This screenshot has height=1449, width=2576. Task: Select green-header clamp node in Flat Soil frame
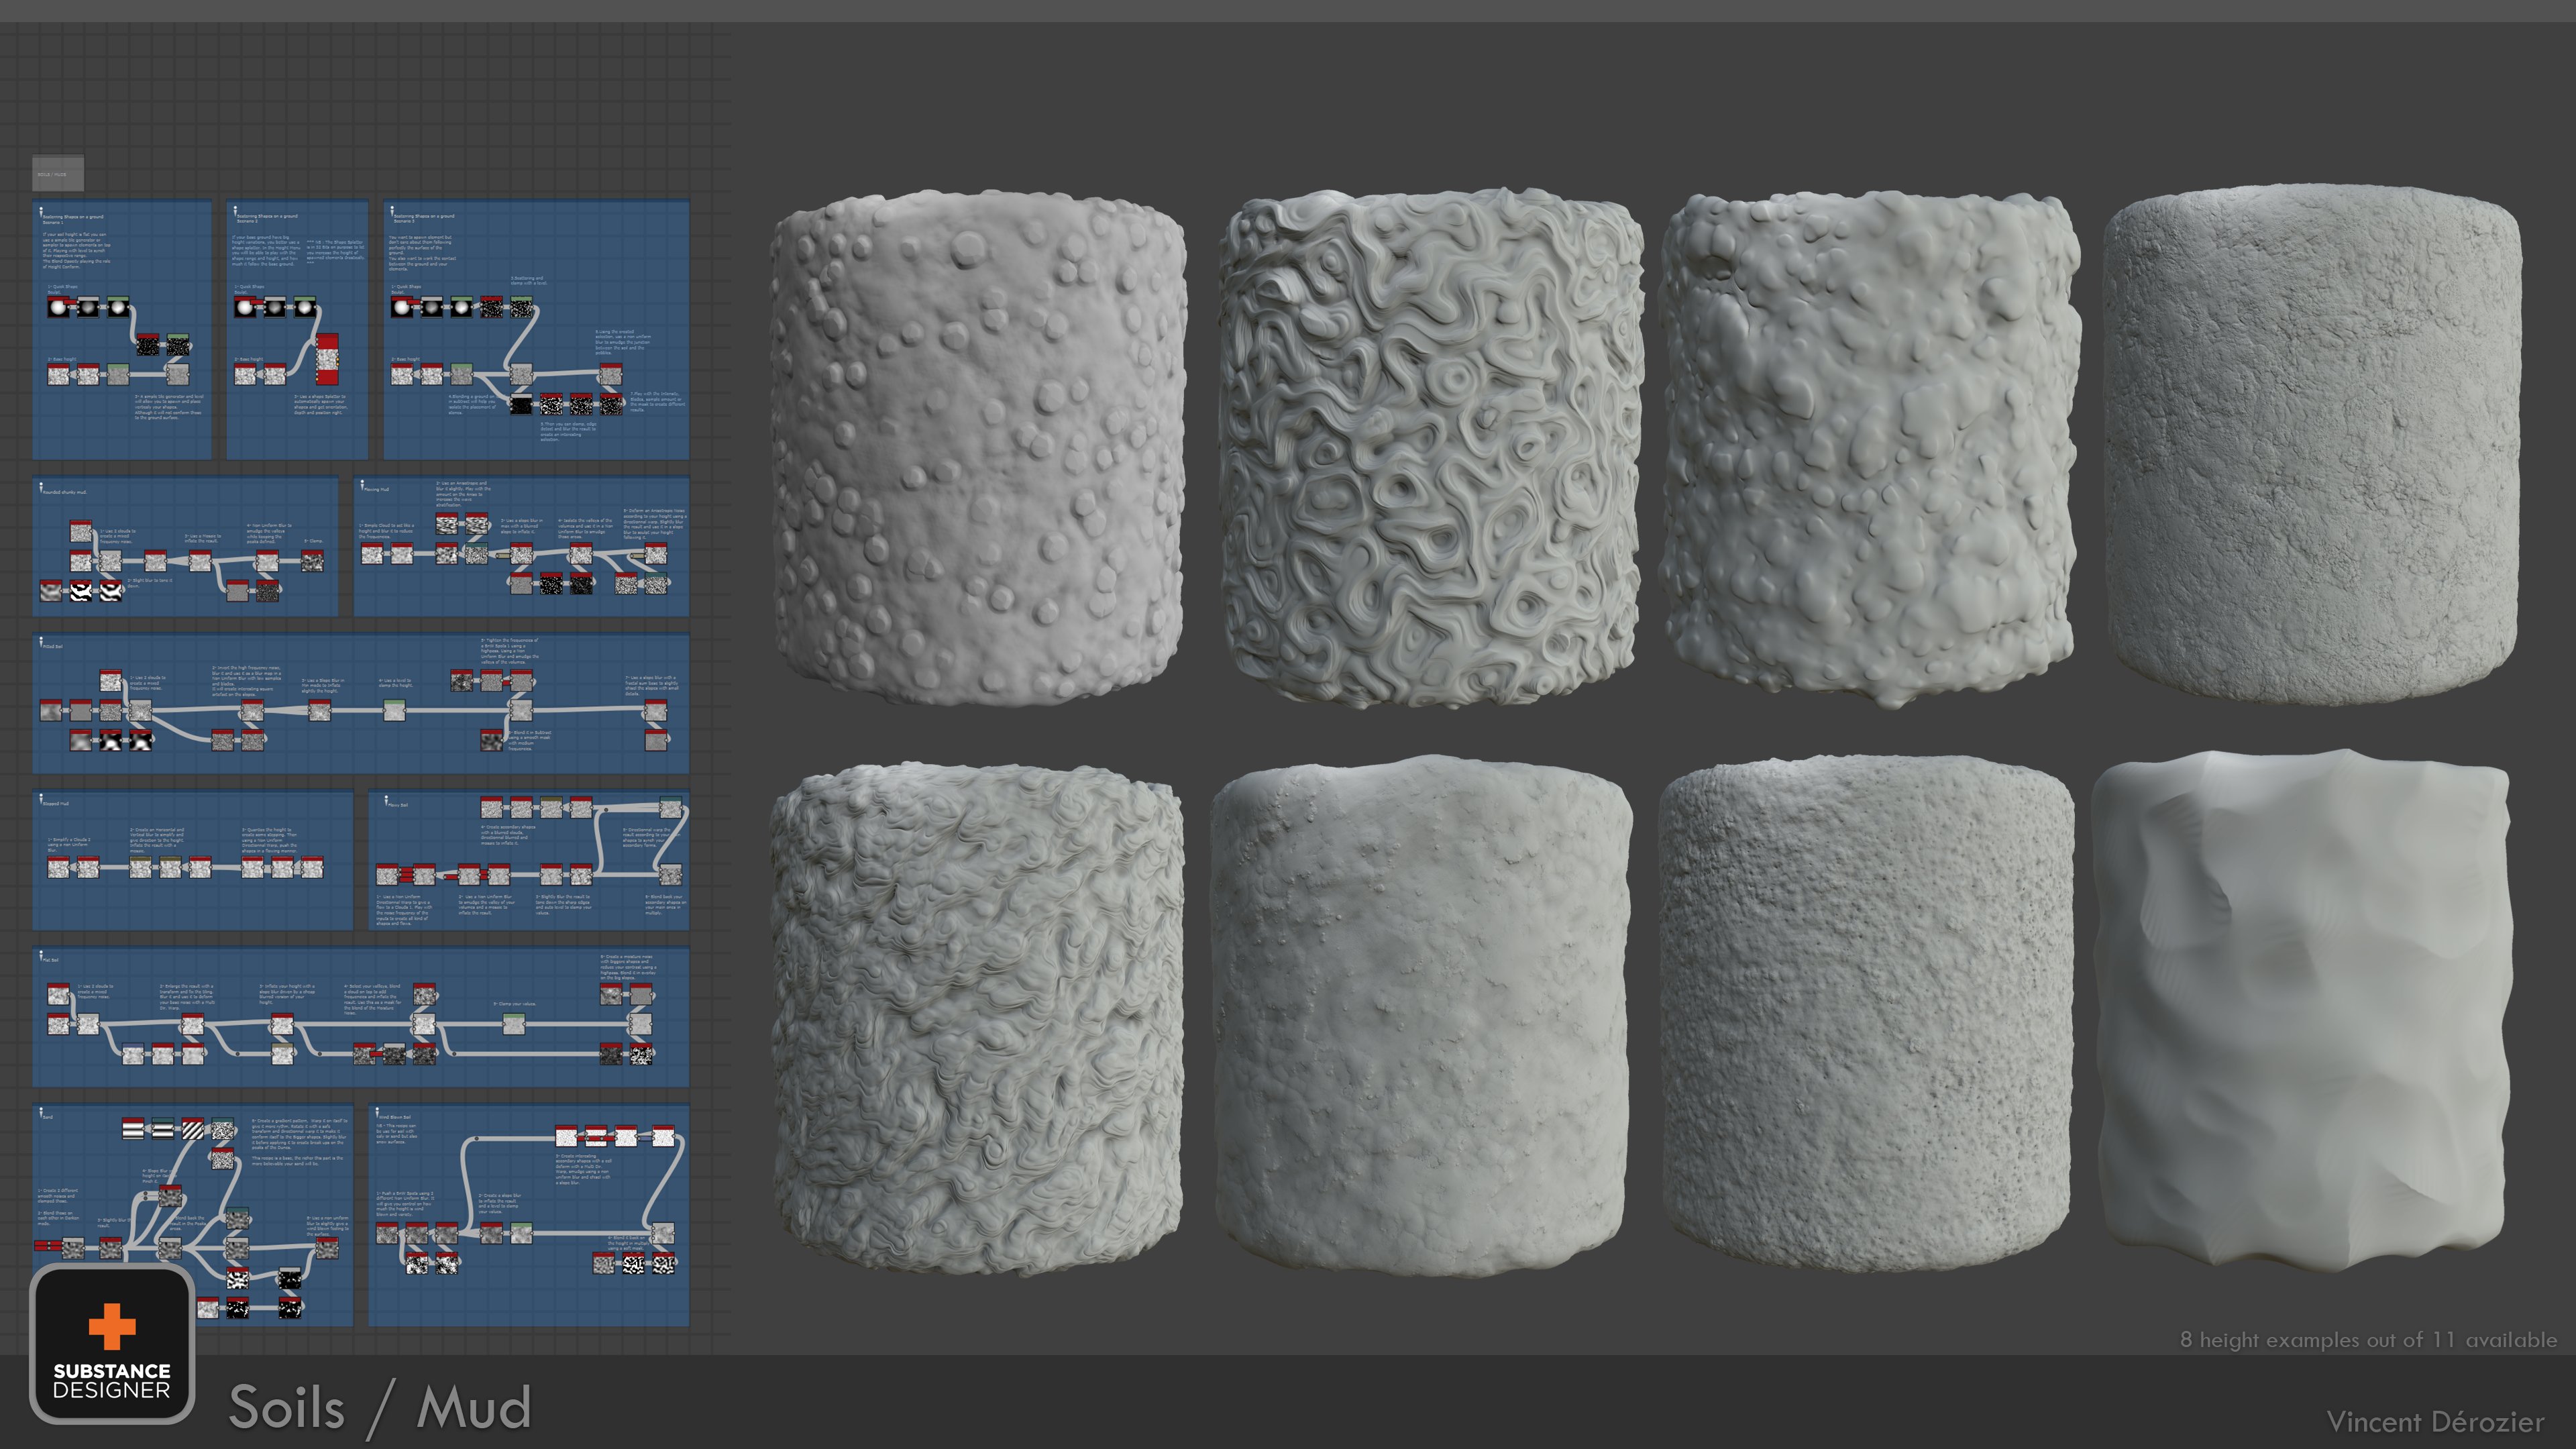[x=513, y=1023]
